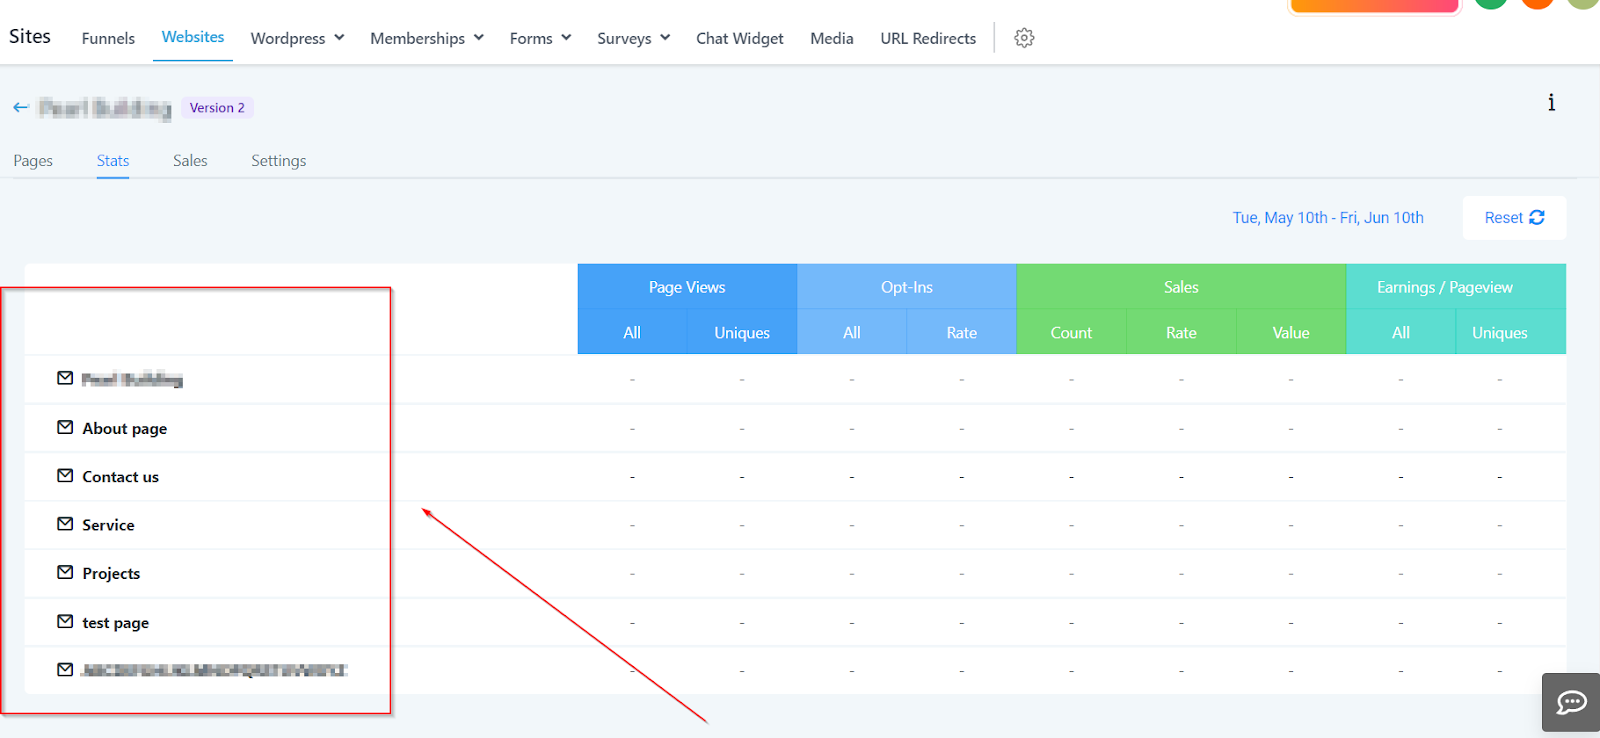Open the Sales tab
This screenshot has width=1600, height=738.
click(190, 160)
